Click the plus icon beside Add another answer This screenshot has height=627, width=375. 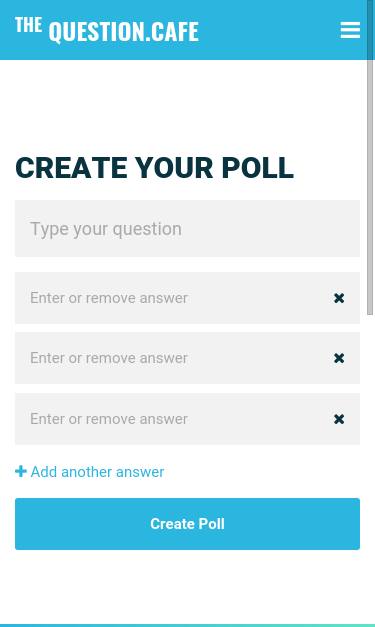[21, 471]
